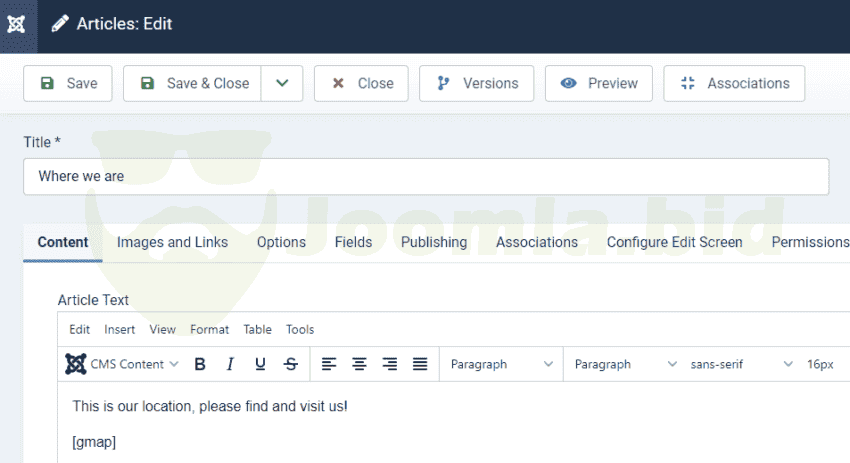The image size is (850, 463).
Task: Justify the article text
Action: (420, 365)
